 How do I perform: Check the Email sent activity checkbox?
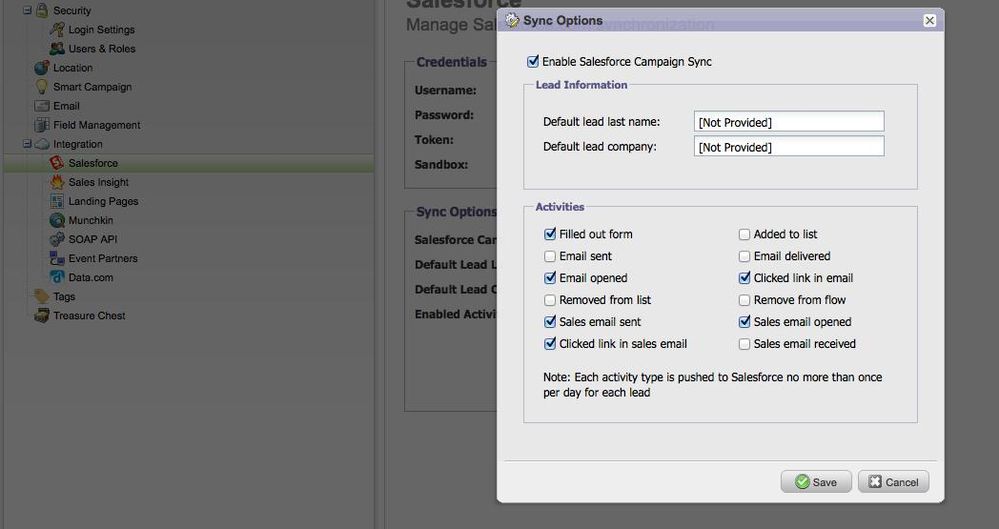pos(550,256)
